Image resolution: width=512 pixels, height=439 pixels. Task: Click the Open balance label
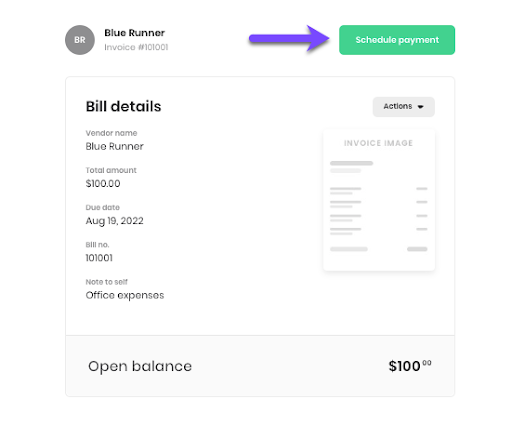coord(140,366)
